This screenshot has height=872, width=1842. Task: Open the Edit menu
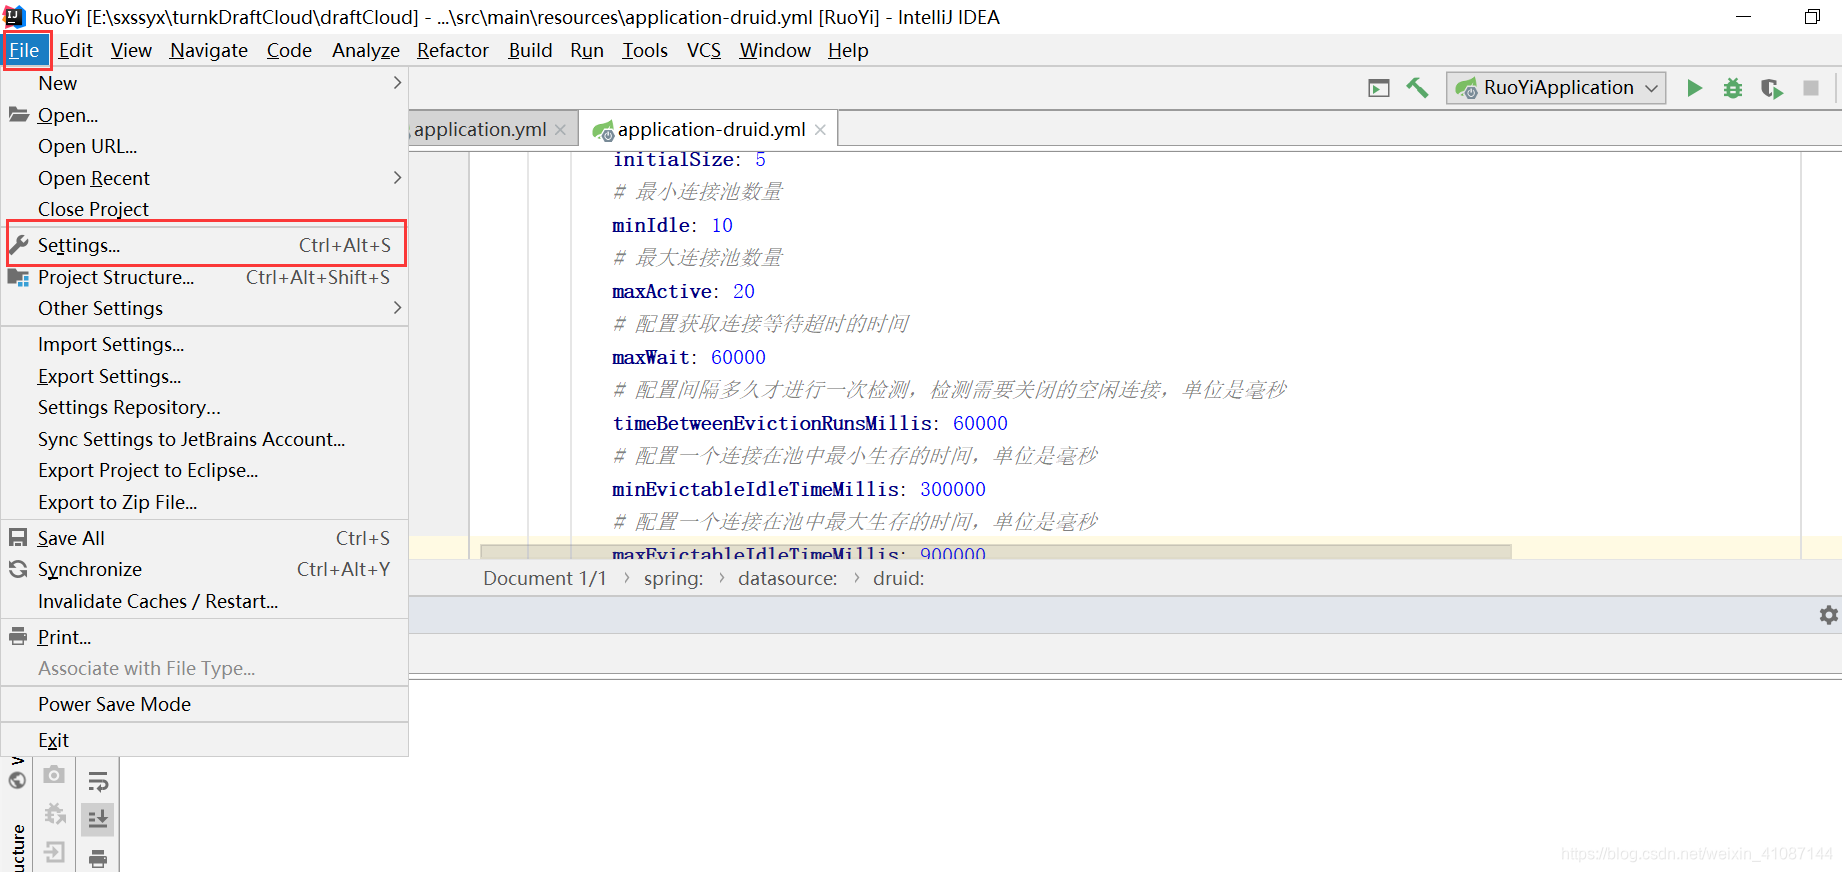75,50
